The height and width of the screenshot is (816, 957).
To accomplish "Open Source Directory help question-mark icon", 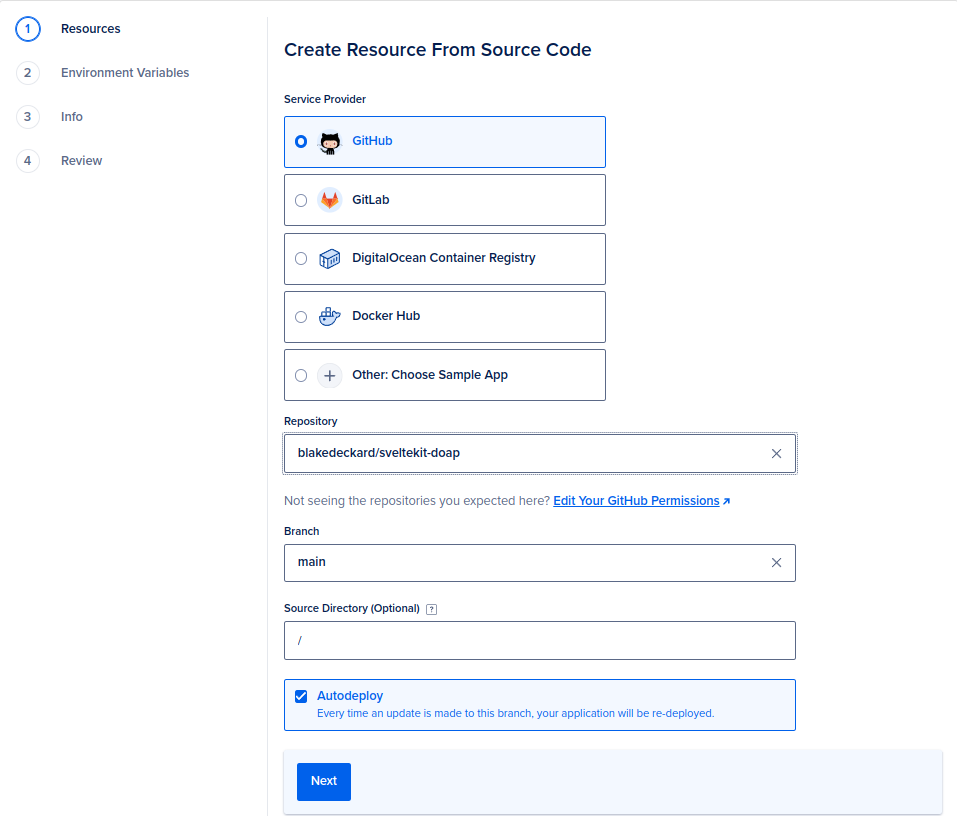I will 432,609.
